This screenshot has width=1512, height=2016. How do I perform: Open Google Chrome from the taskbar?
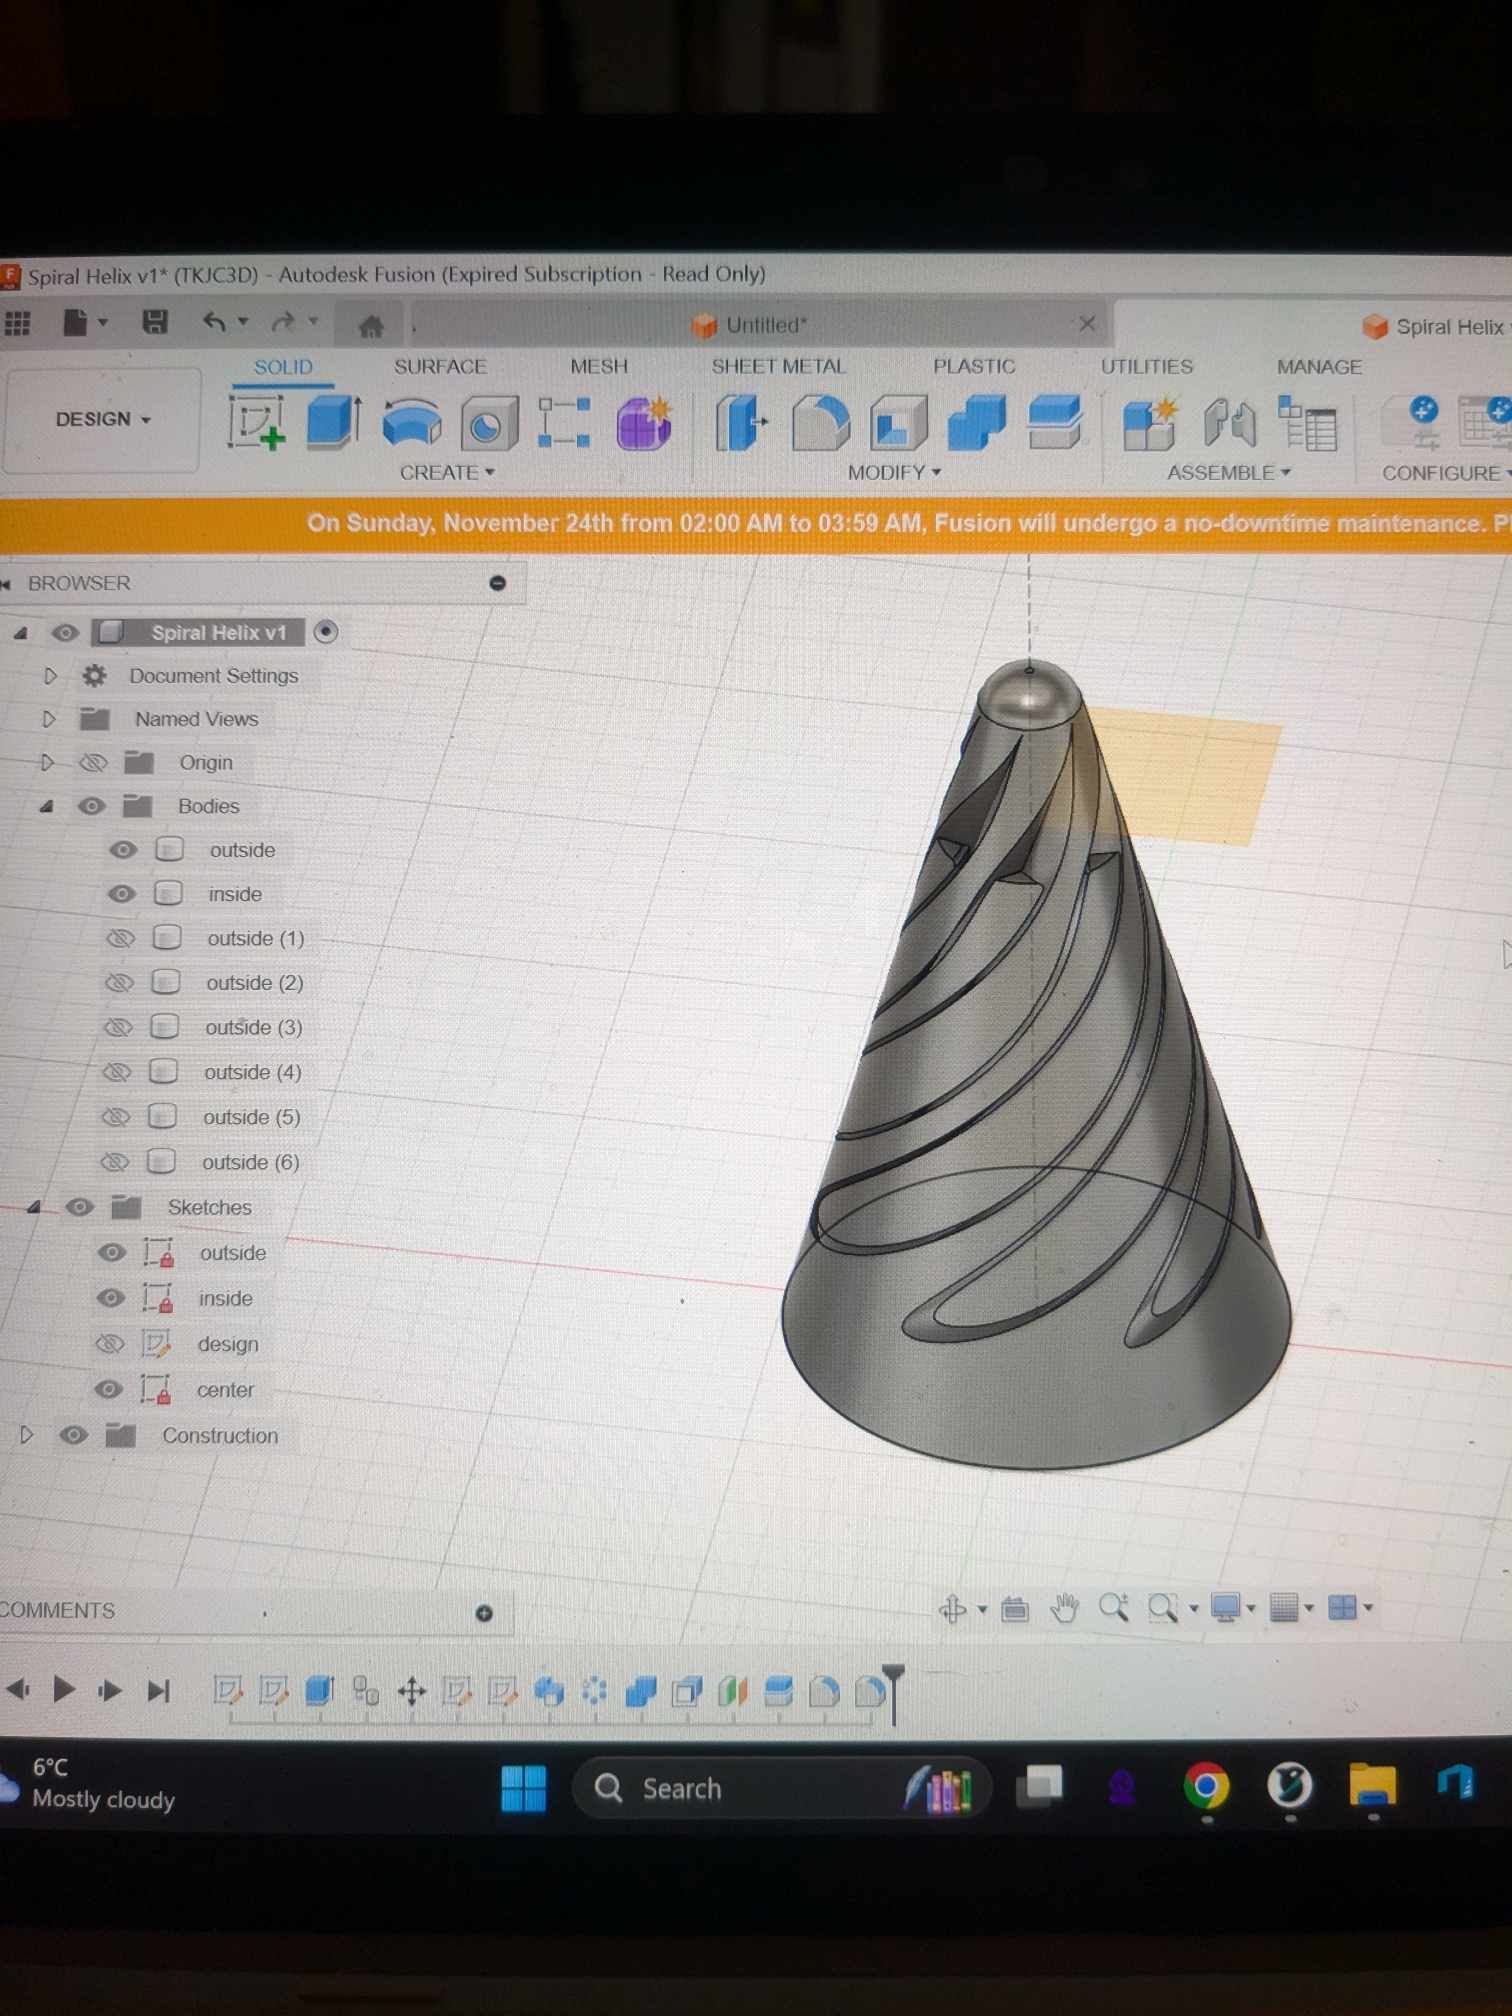[1206, 1786]
